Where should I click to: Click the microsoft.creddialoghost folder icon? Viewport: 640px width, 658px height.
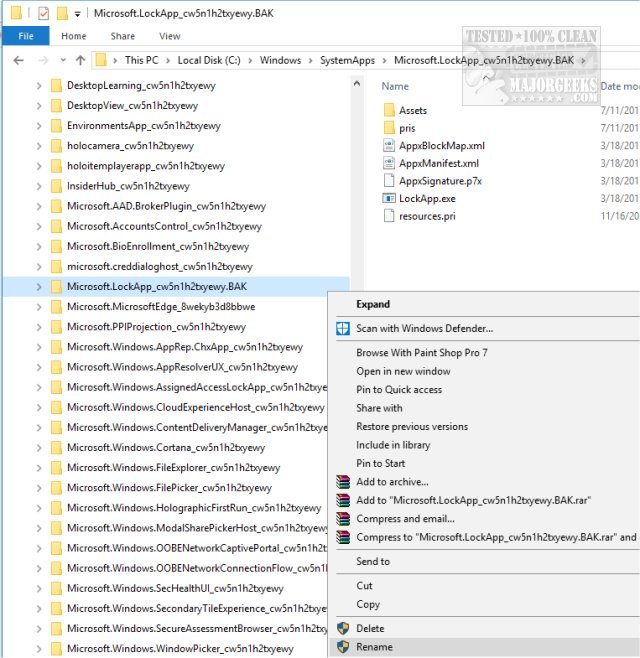[x=56, y=266]
